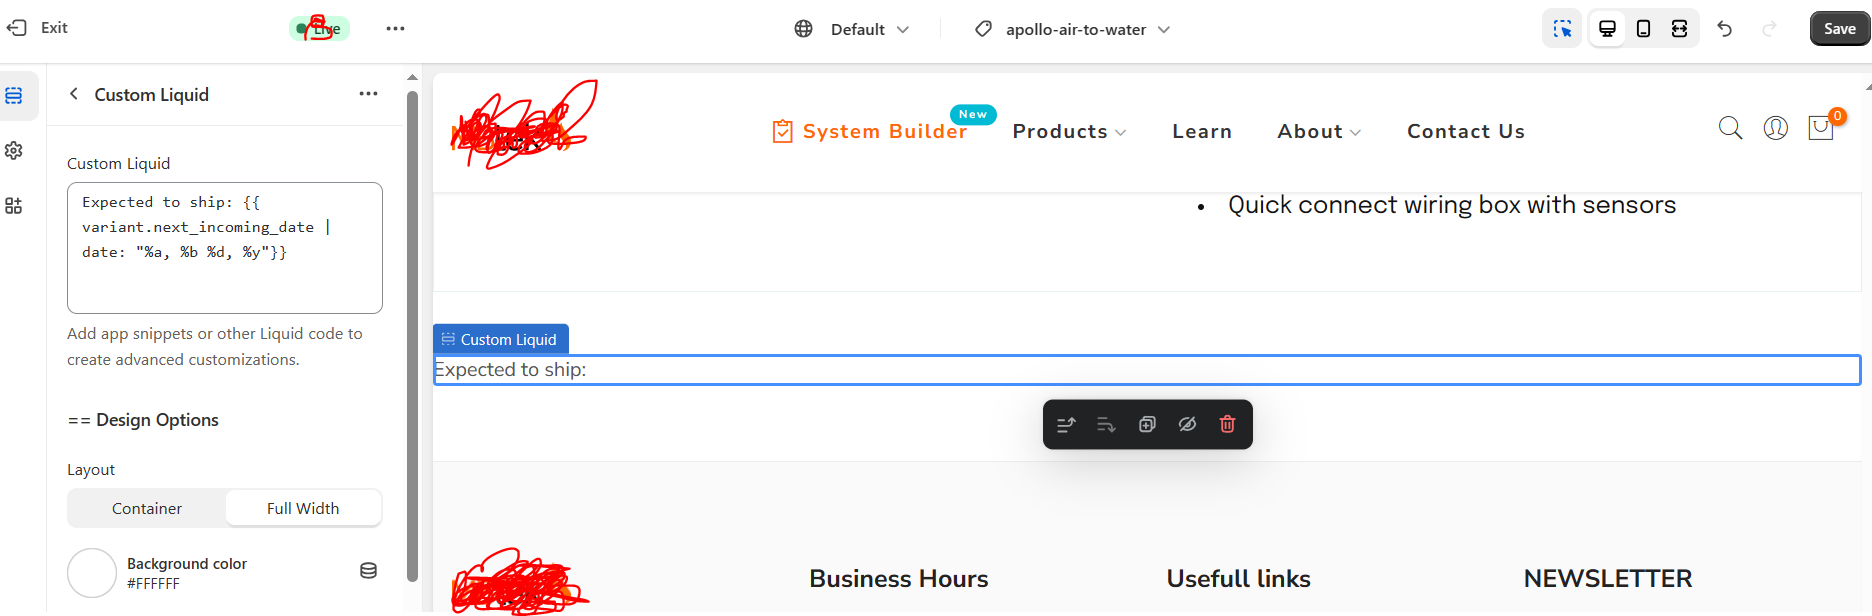Select Container layout option

pos(147,508)
